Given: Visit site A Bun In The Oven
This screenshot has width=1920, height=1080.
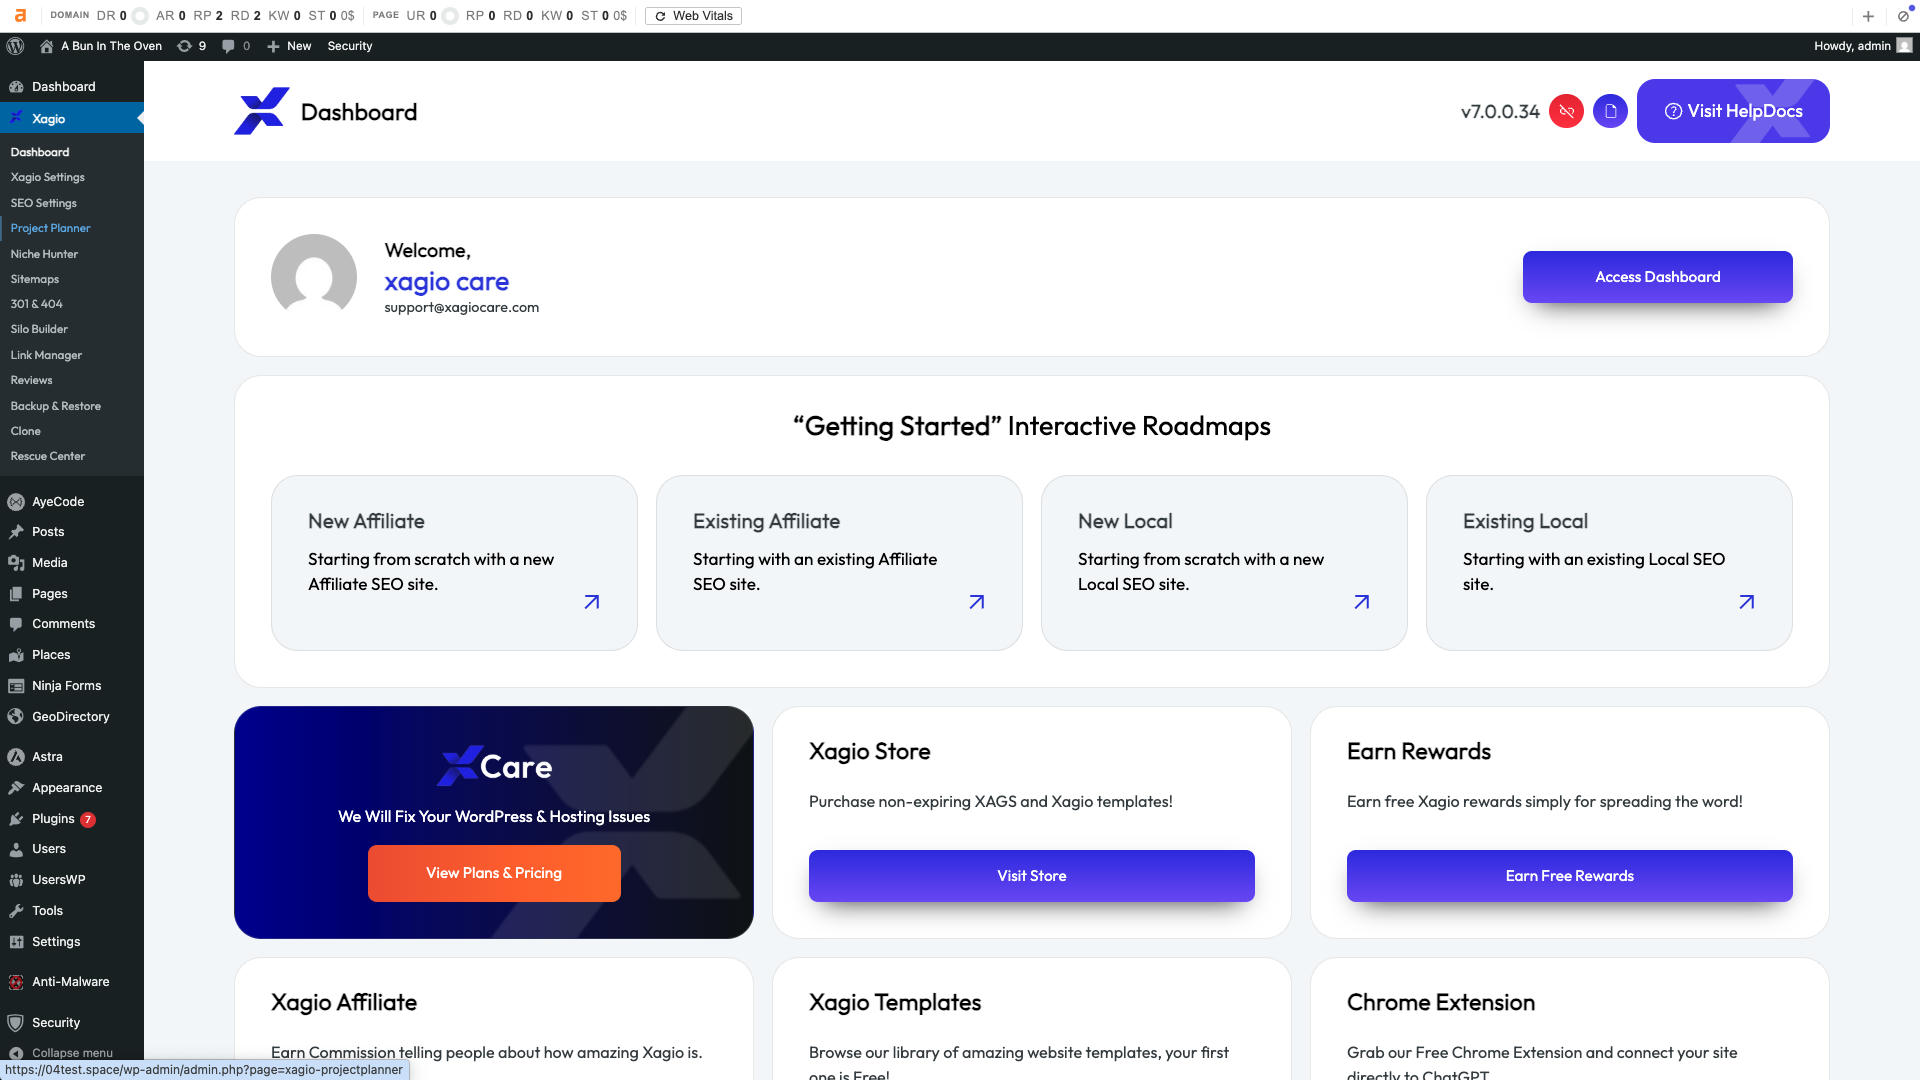Looking at the screenshot, I should 100,46.
